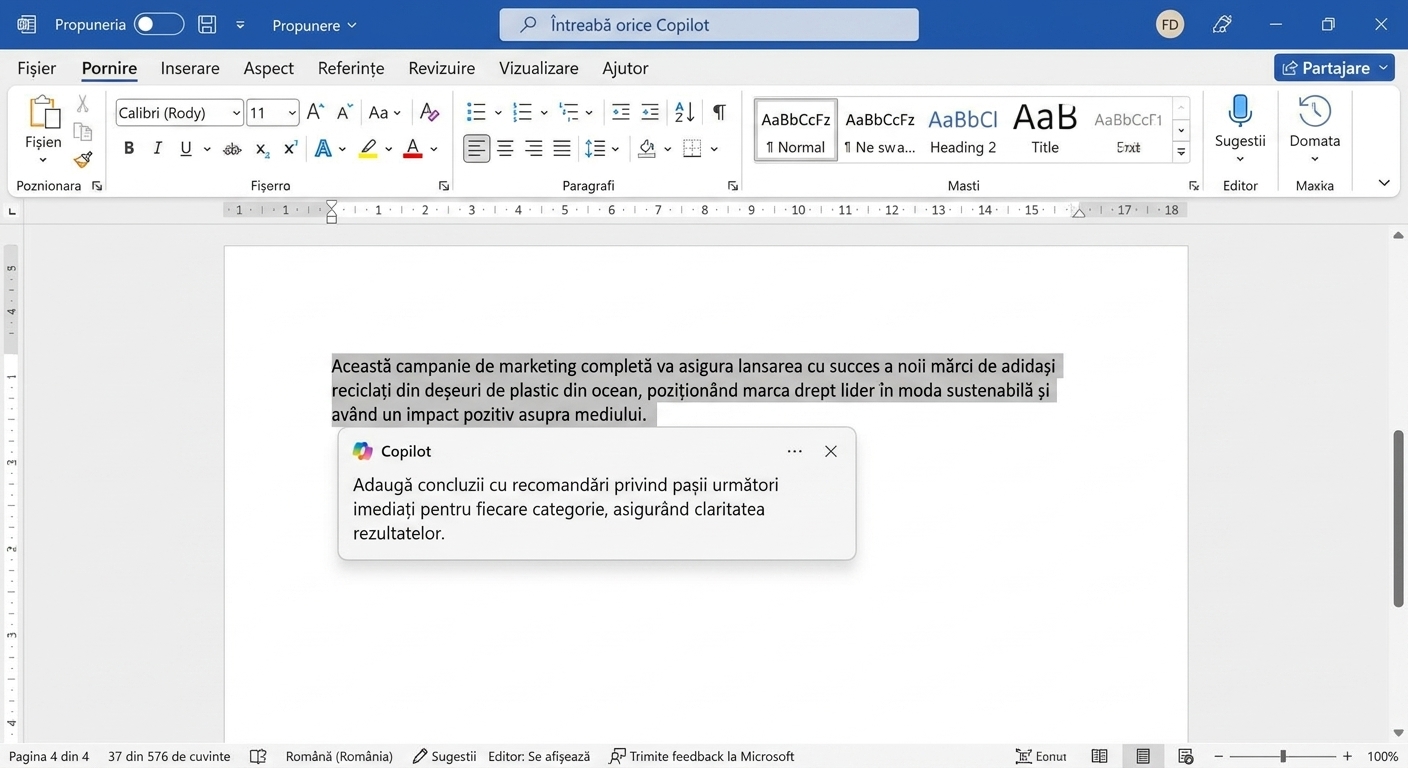
Task: Open the Referințe tab
Action: coord(351,68)
